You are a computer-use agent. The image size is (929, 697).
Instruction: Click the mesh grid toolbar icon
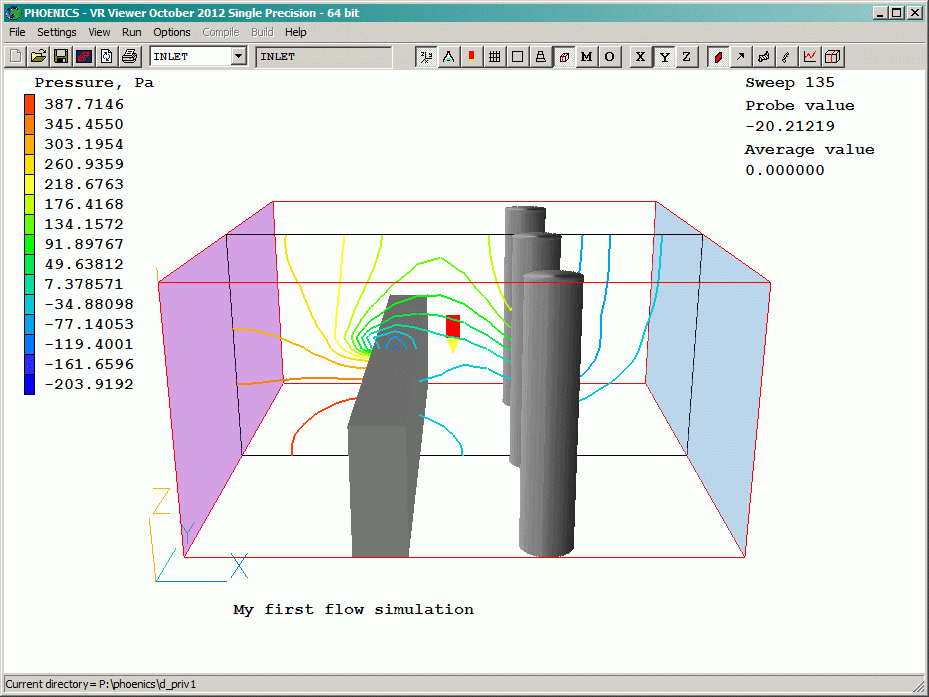[x=494, y=57]
